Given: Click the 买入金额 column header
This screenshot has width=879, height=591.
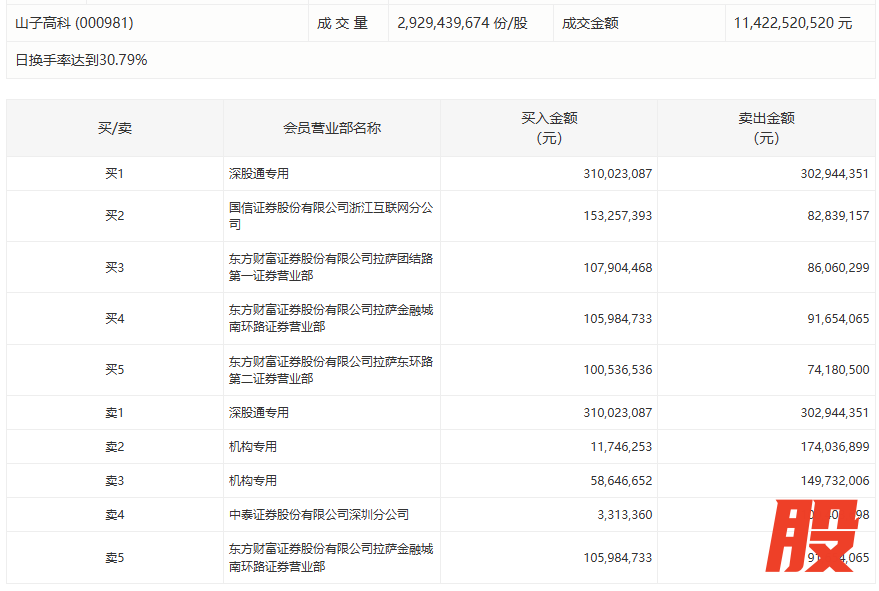Looking at the screenshot, I should click(548, 128).
